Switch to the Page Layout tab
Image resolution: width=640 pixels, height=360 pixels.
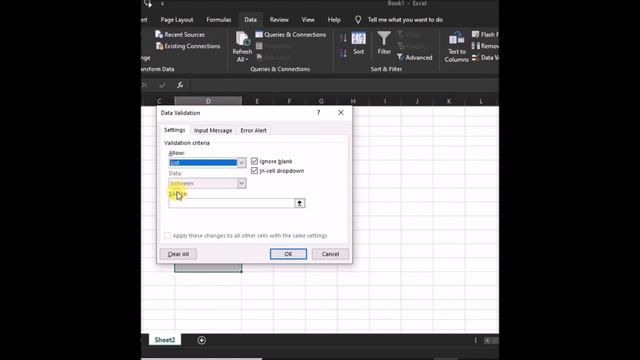pyautogui.click(x=177, y=20)
